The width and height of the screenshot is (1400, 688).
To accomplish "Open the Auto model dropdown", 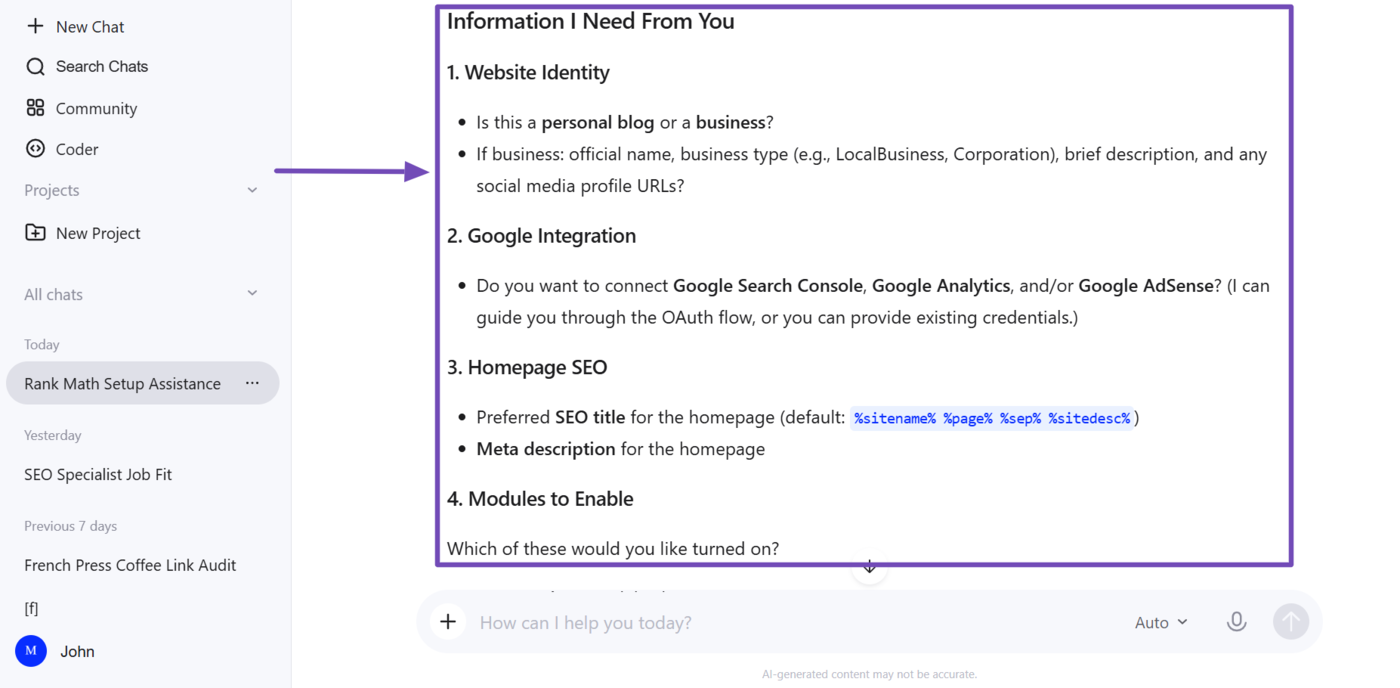I will pos(1161,622).
